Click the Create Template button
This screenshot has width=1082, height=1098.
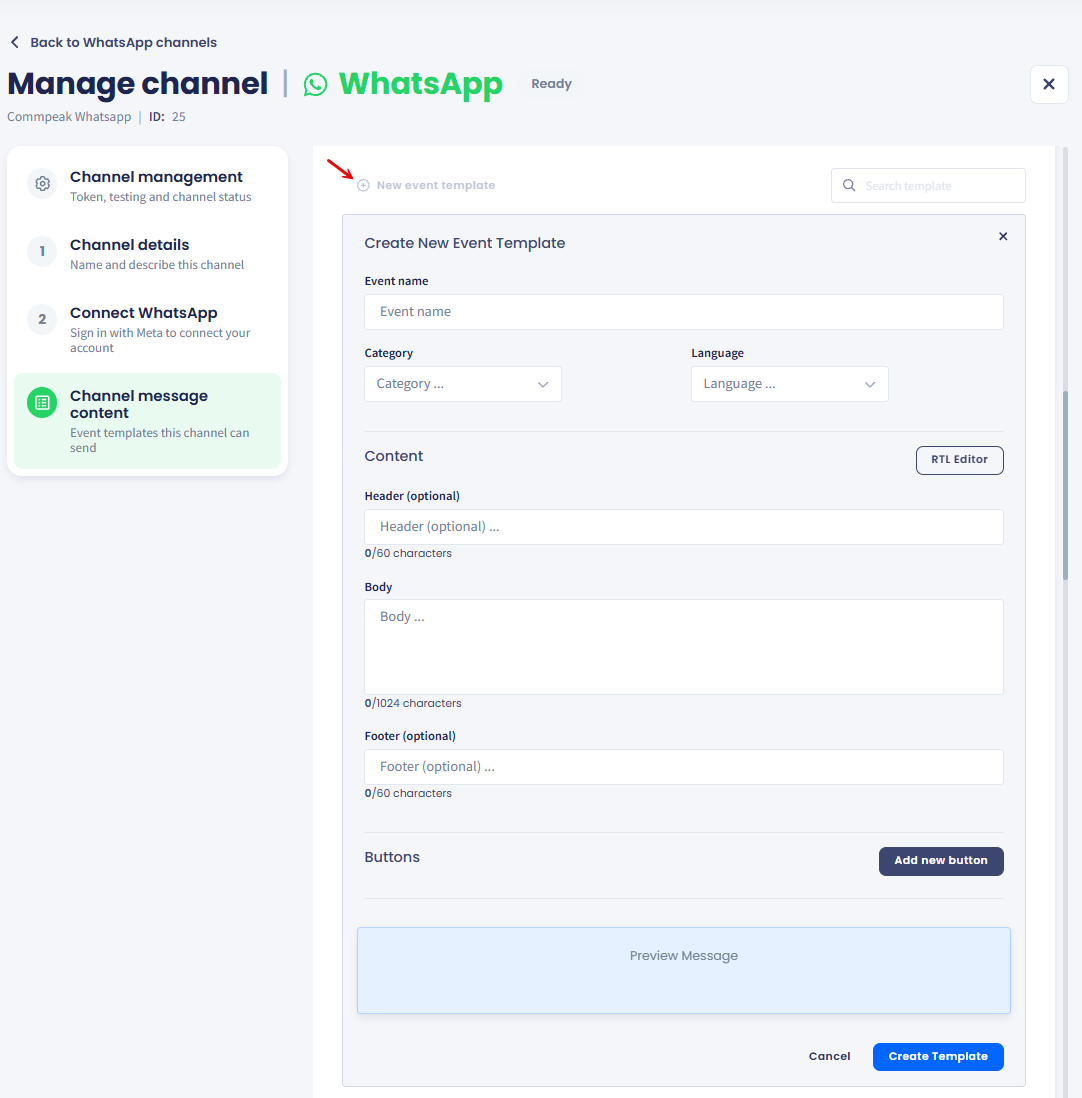click(x=938, y=1057)
